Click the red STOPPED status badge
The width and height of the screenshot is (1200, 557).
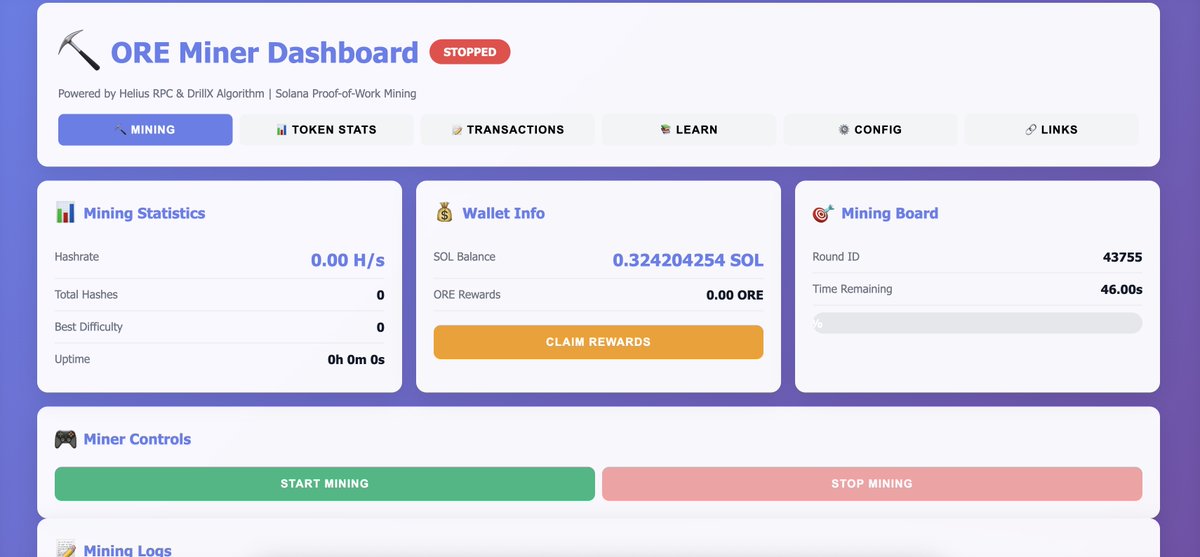pyautogui.click(x=469, y=52)
